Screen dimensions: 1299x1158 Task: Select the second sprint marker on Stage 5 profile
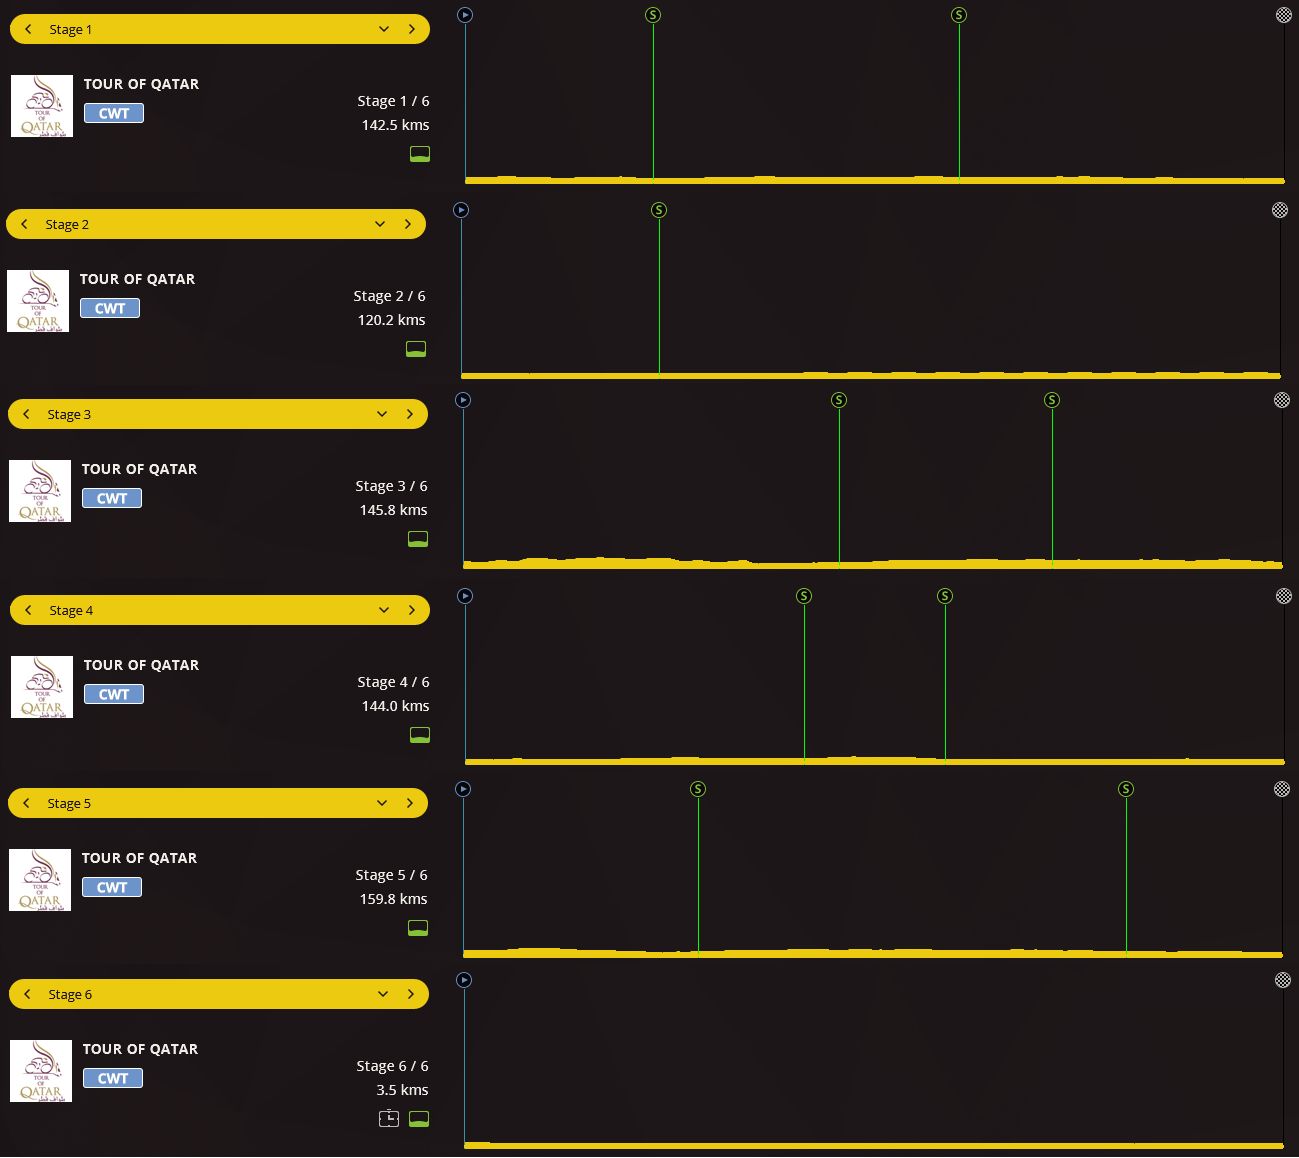[1126, 789]
